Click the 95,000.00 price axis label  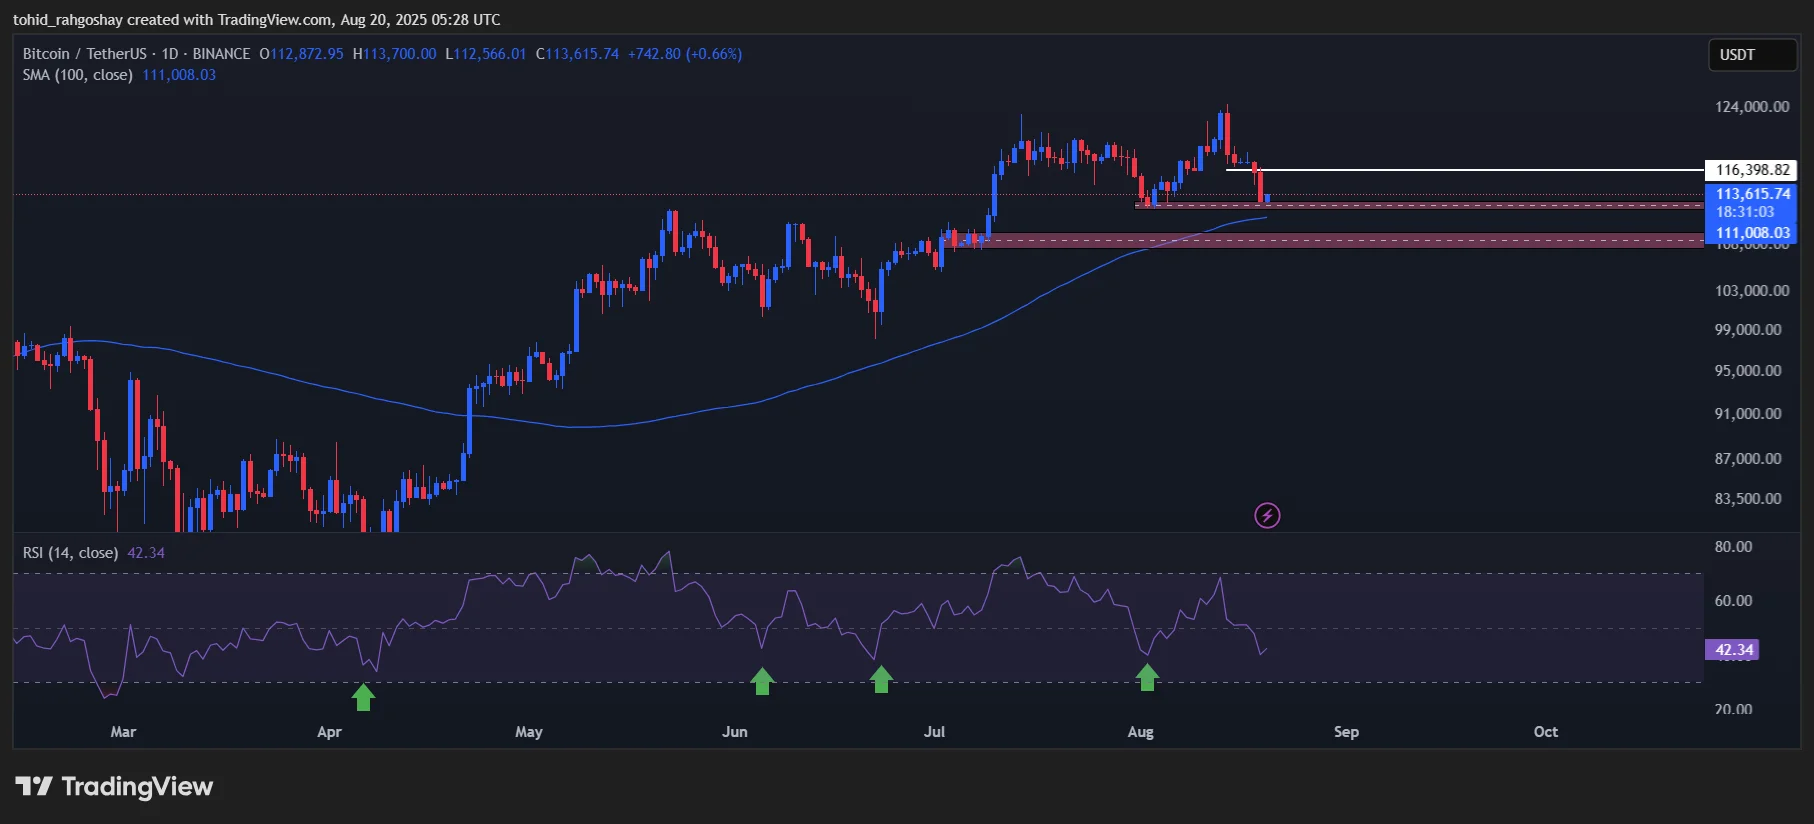tap(1748, 371)
